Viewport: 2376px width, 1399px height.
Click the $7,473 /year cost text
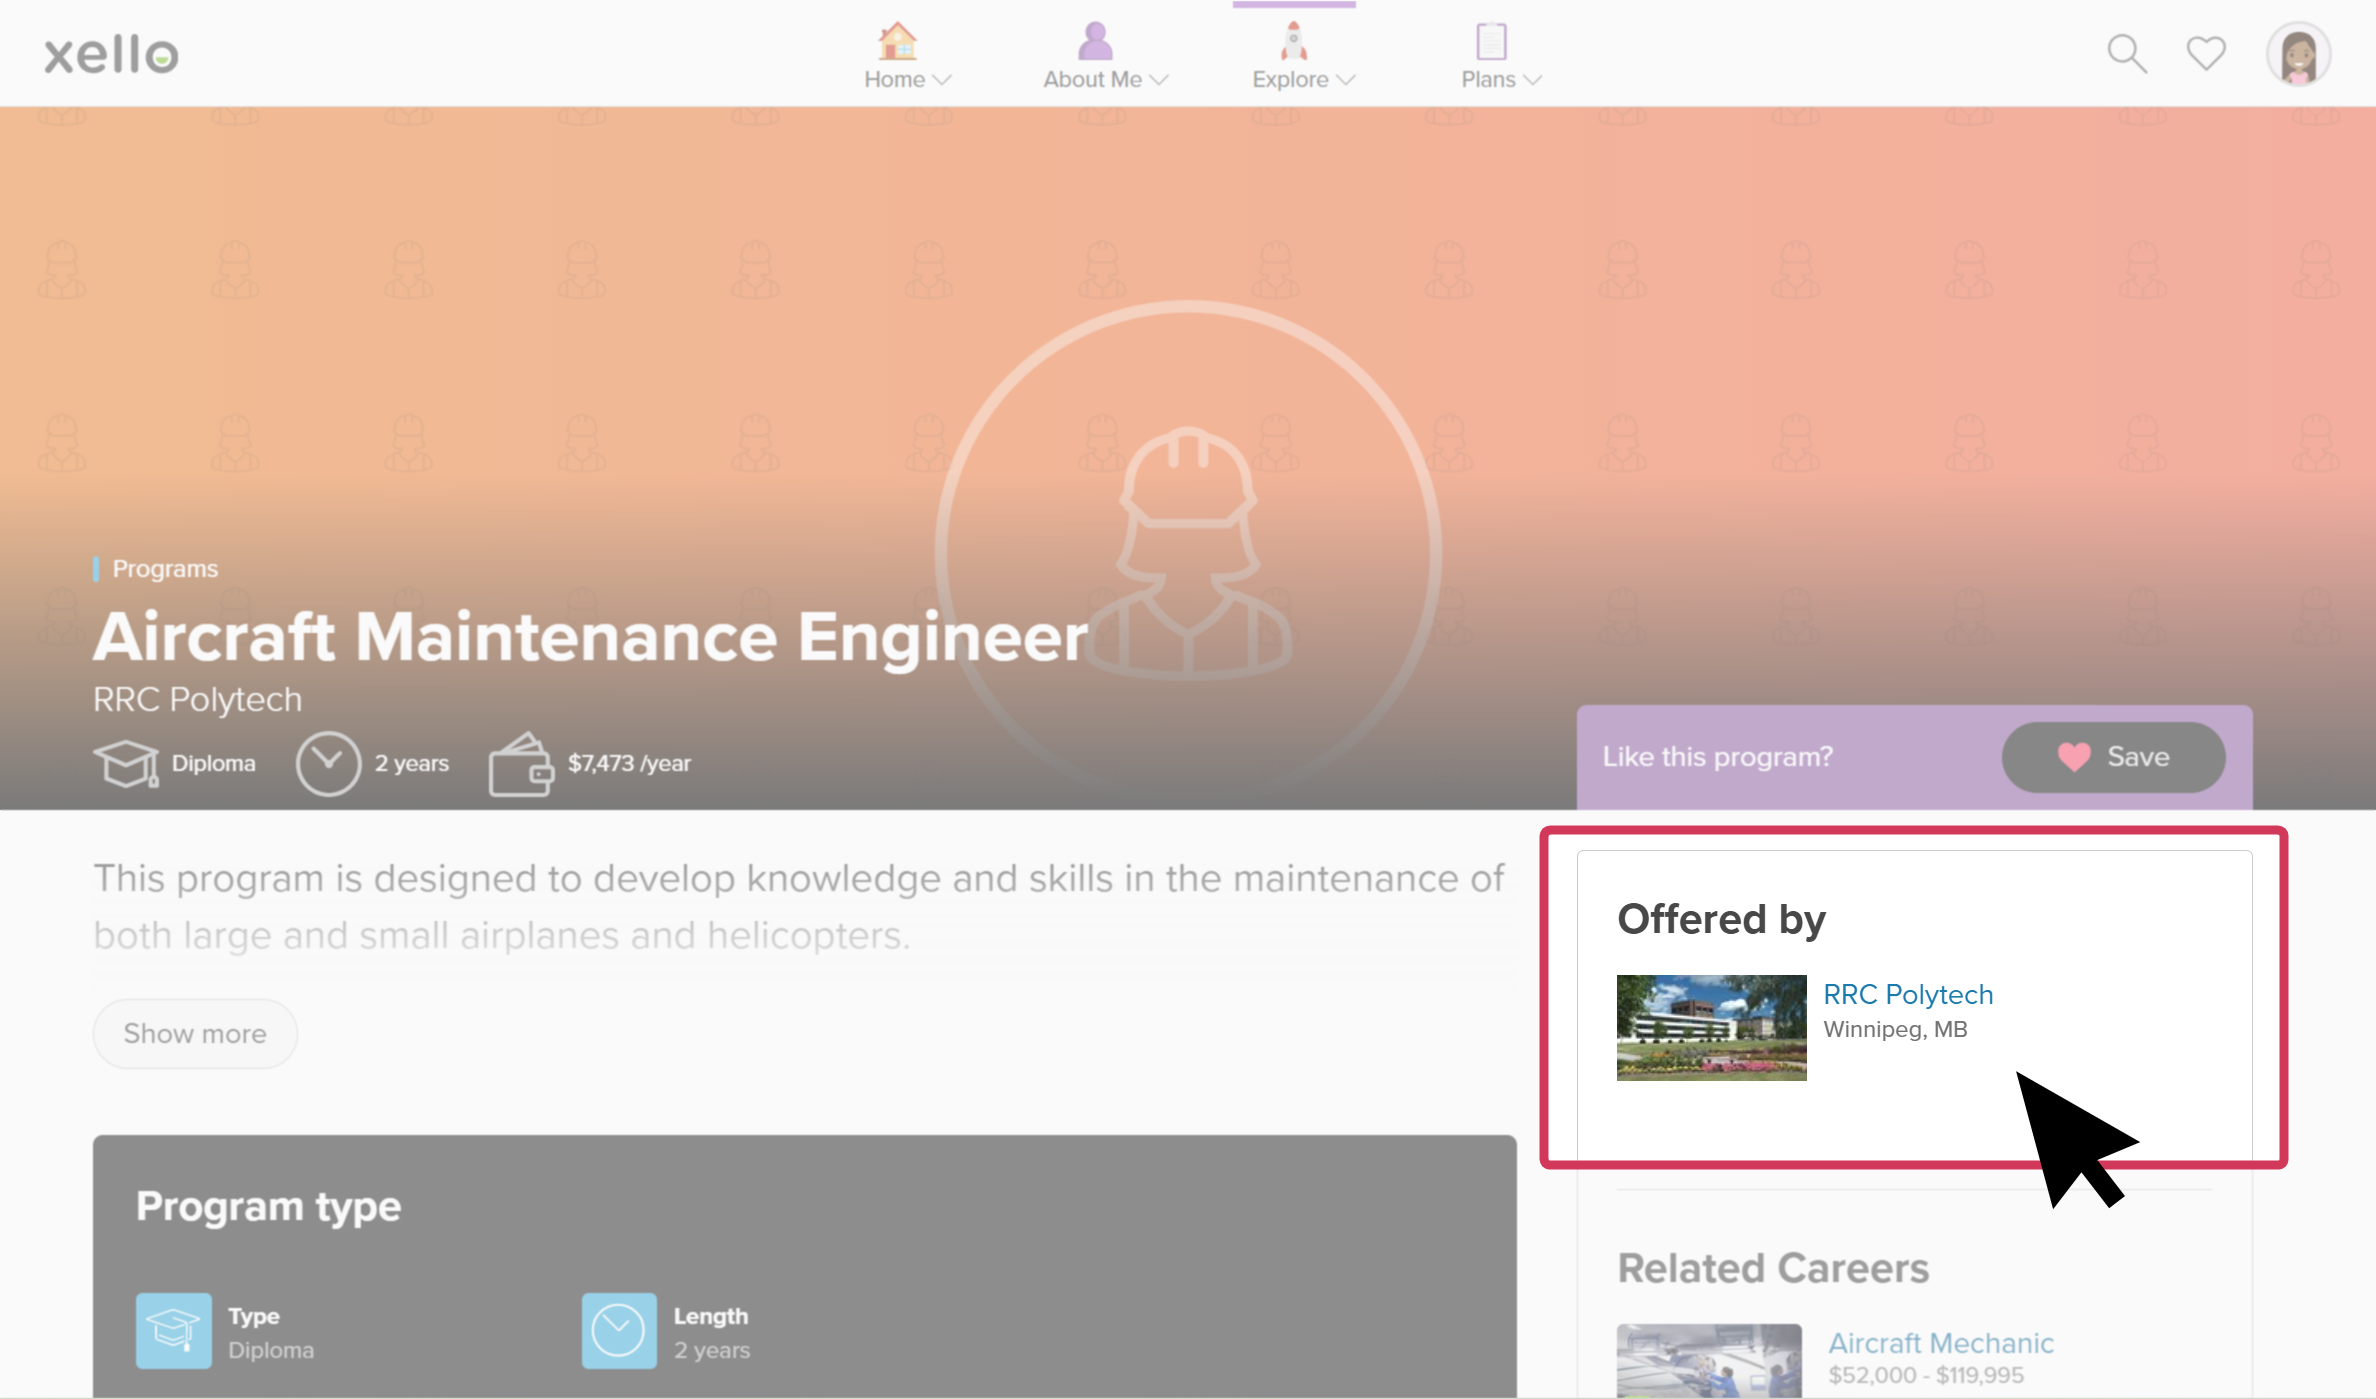[x=629, y=763]
